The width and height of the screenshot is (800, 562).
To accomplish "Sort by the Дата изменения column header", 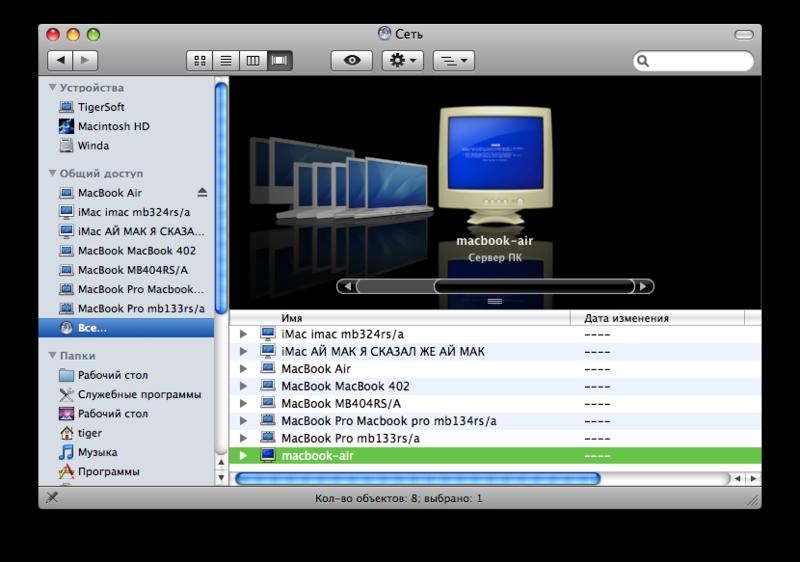I will 626,318.
